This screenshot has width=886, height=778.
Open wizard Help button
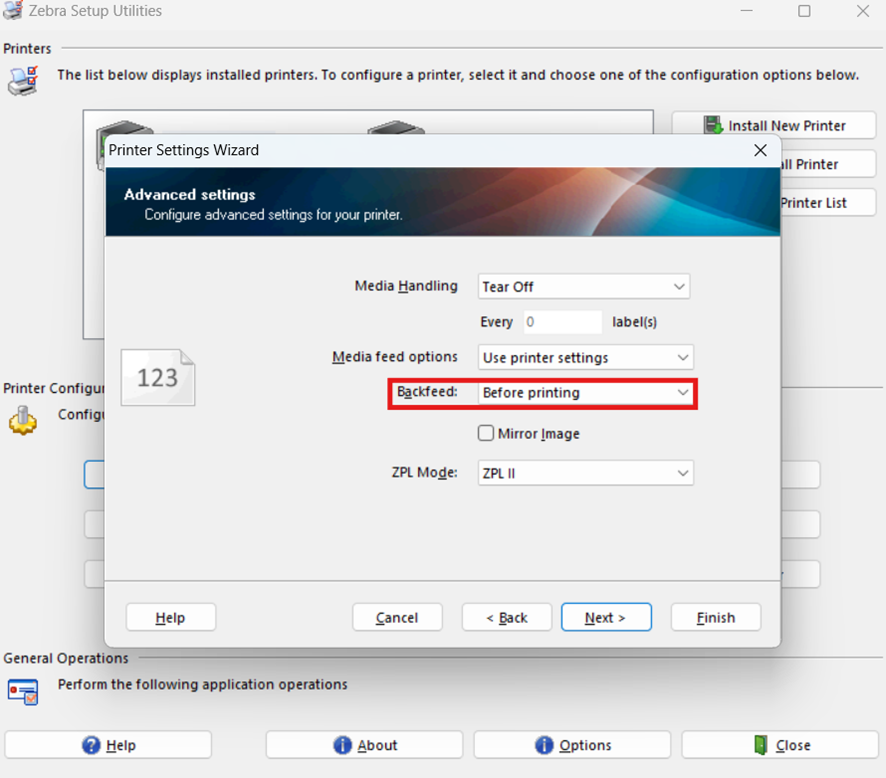click(x=171, y=617)
